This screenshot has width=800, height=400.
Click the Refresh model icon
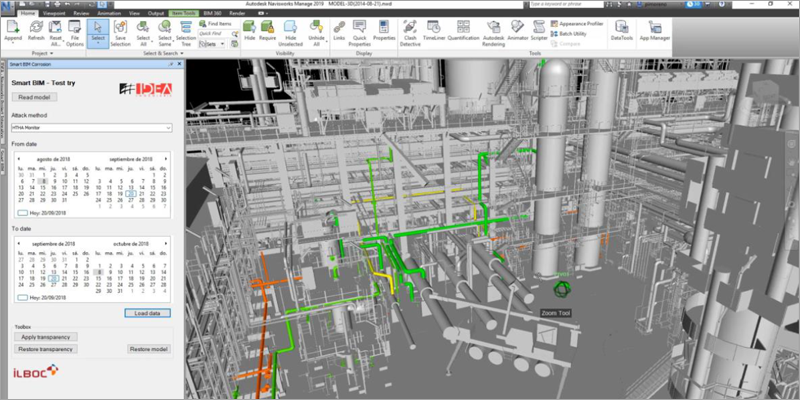coord(36,28)
